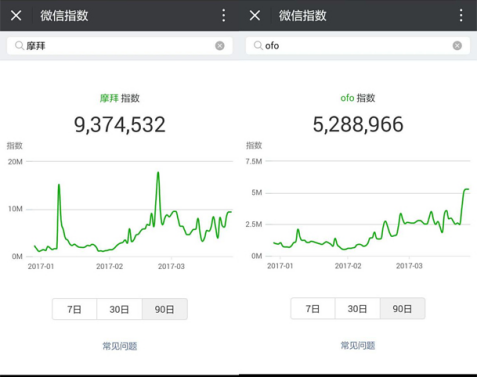Close the left 微信指数 page with X
This screenshot has width=477, height=377.
pos(16,15)
